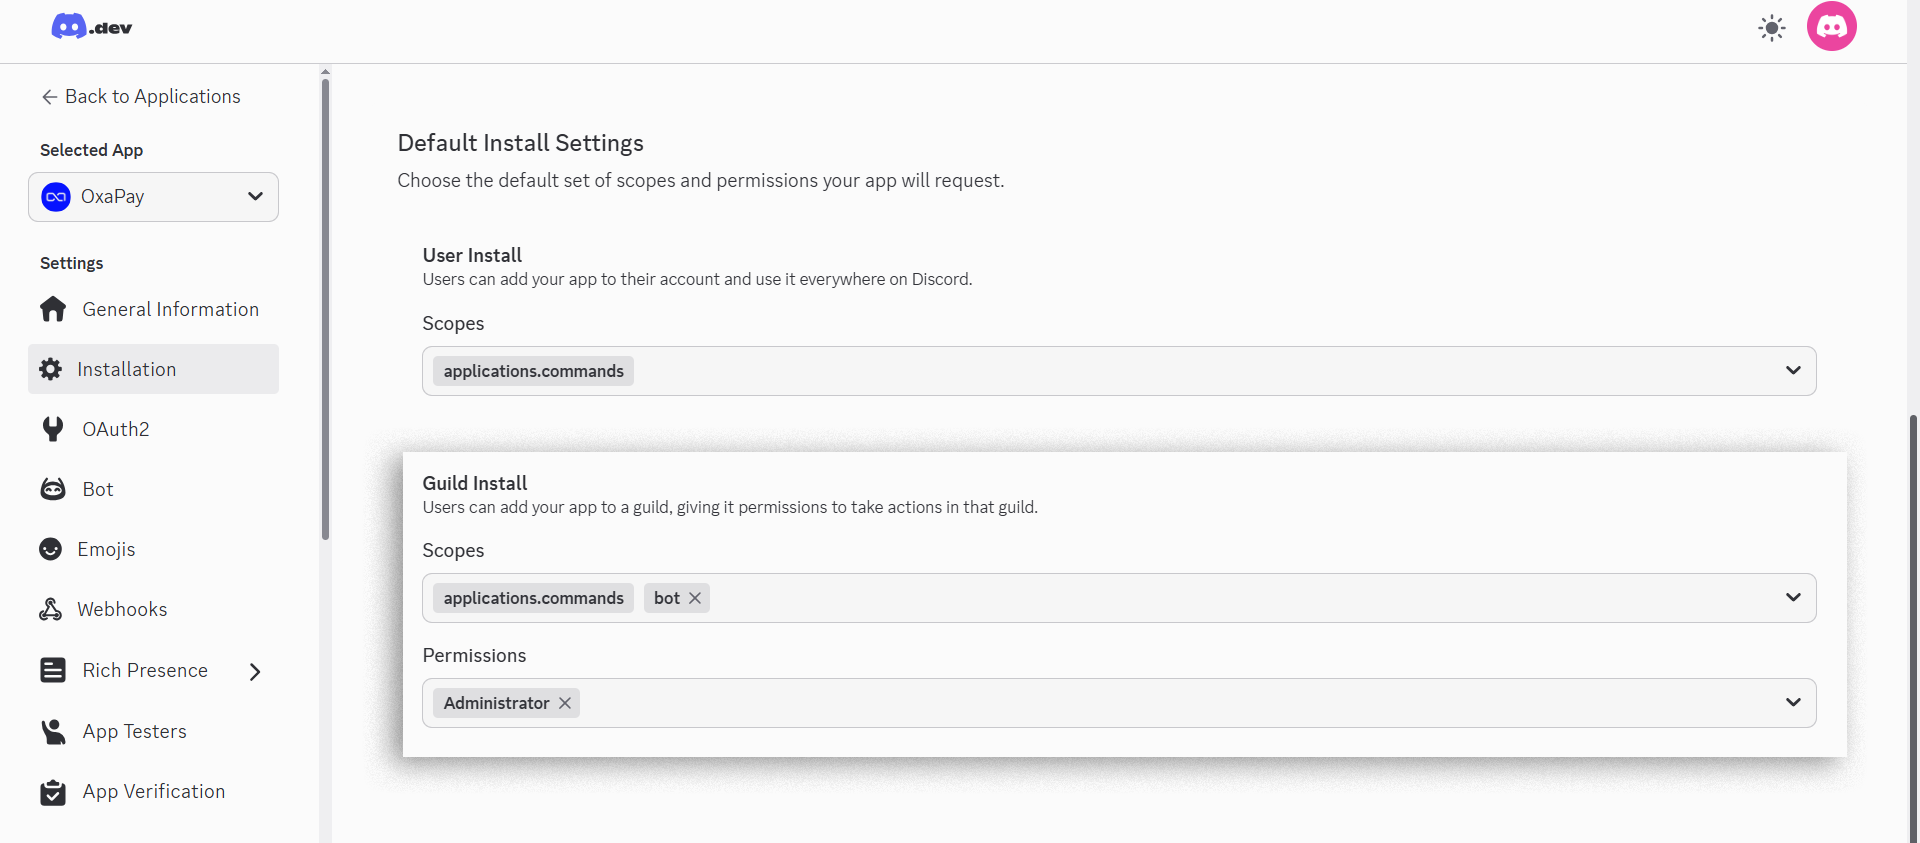The width and height of the screenshot is (1920, 843).
Task: Expand the Guild Install Permissions dropdown arrow
Action: tap(1793, 703)
